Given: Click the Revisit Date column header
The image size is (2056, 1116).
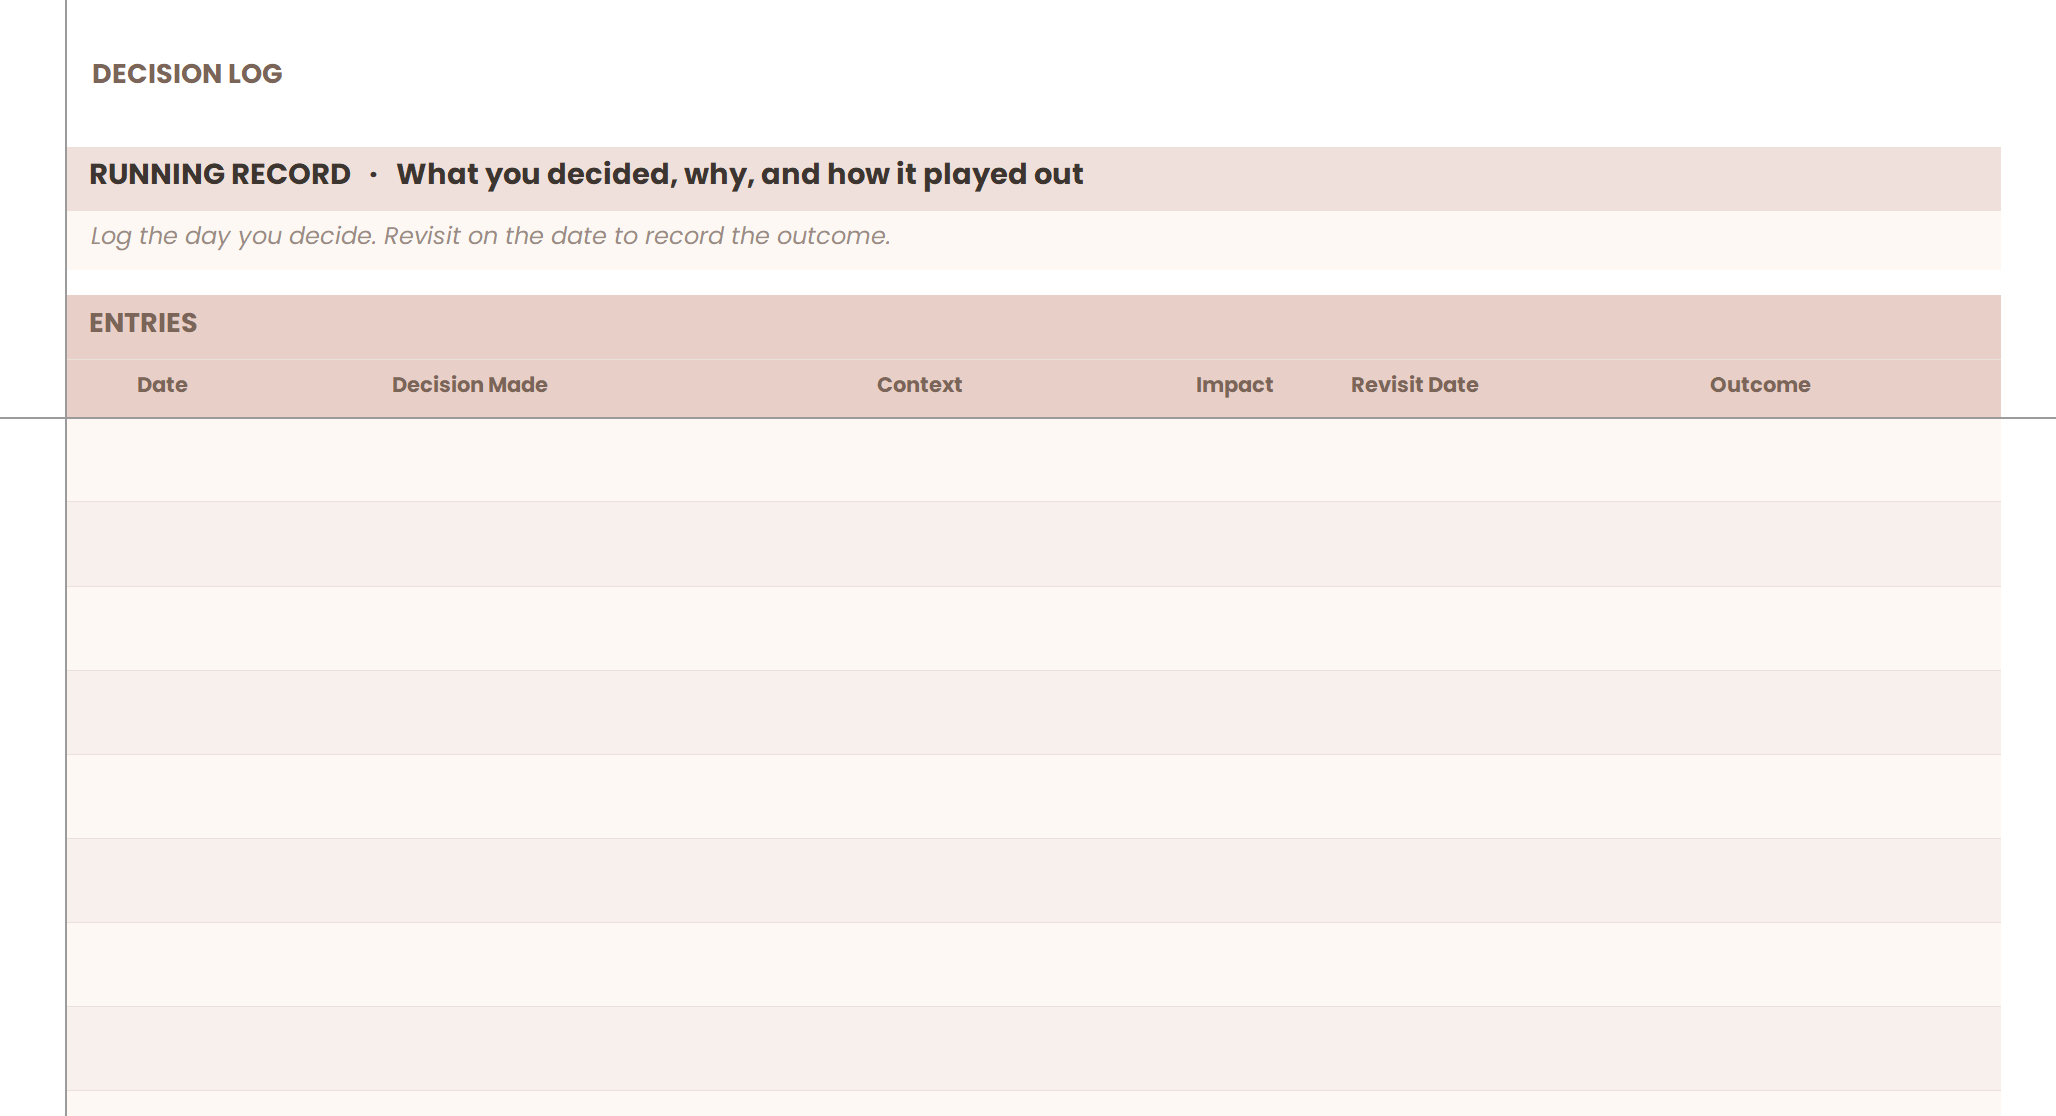Looking at the screenshot, I should pyautogui.click(x=1414, y=385).
